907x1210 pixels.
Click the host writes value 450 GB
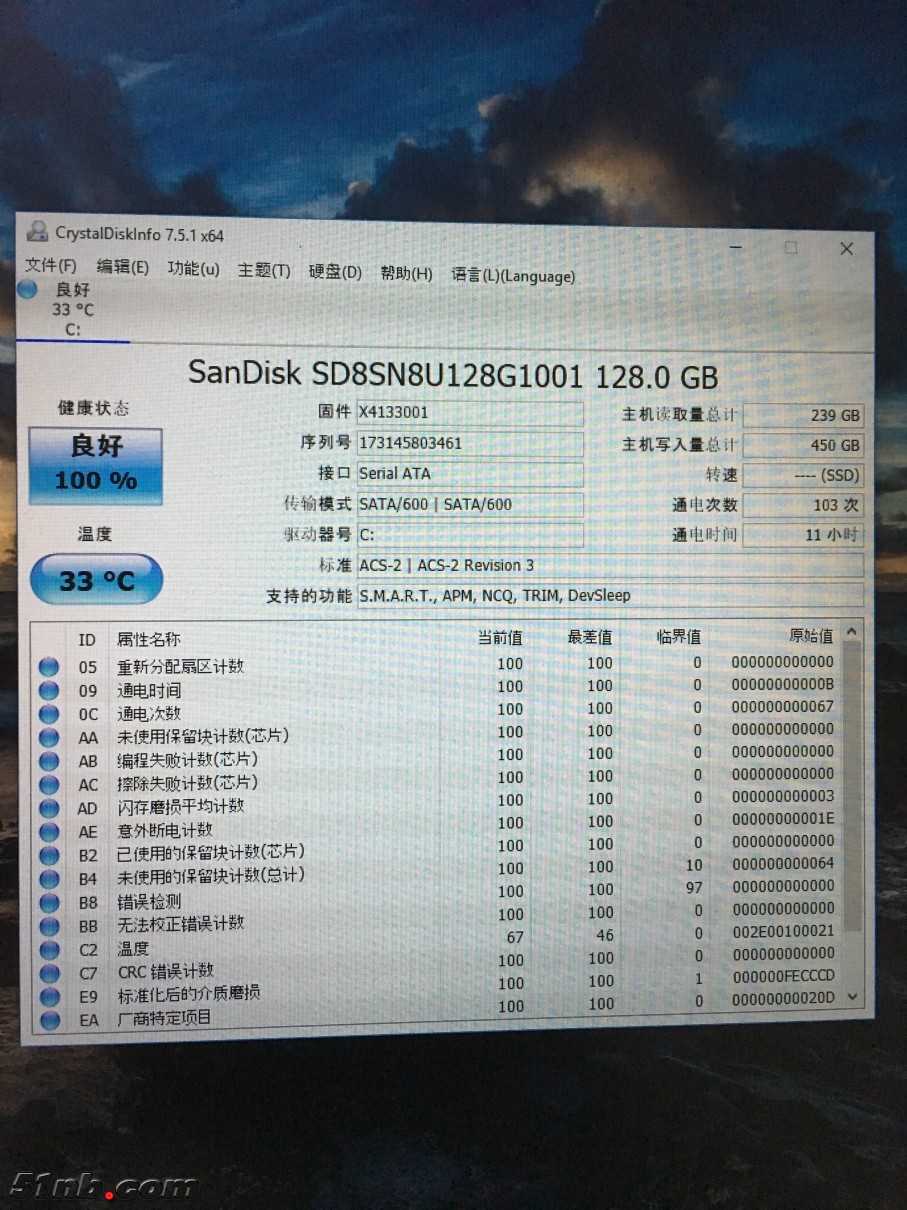point(803,445)
